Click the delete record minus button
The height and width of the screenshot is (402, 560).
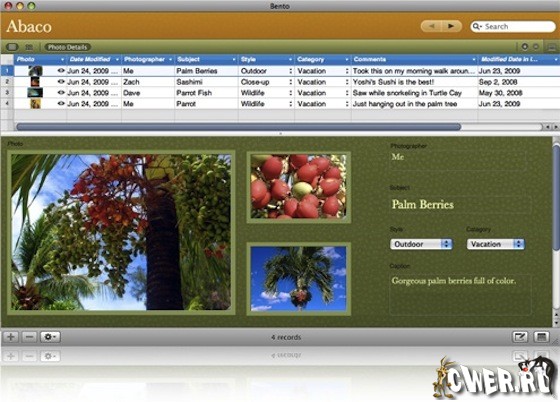click(30, 337)
